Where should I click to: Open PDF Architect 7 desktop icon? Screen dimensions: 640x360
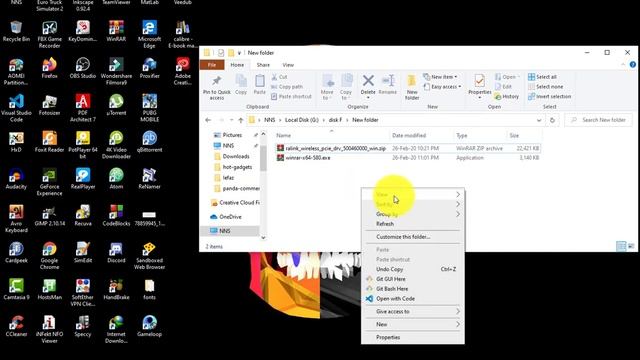pos(83,108)
